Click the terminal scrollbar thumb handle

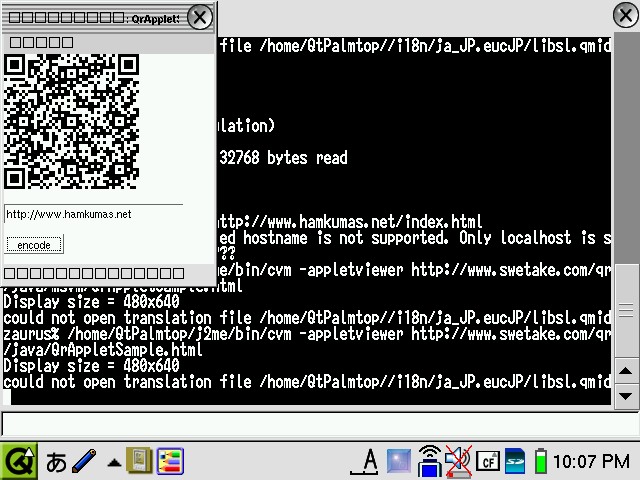(x=626, y=310)
